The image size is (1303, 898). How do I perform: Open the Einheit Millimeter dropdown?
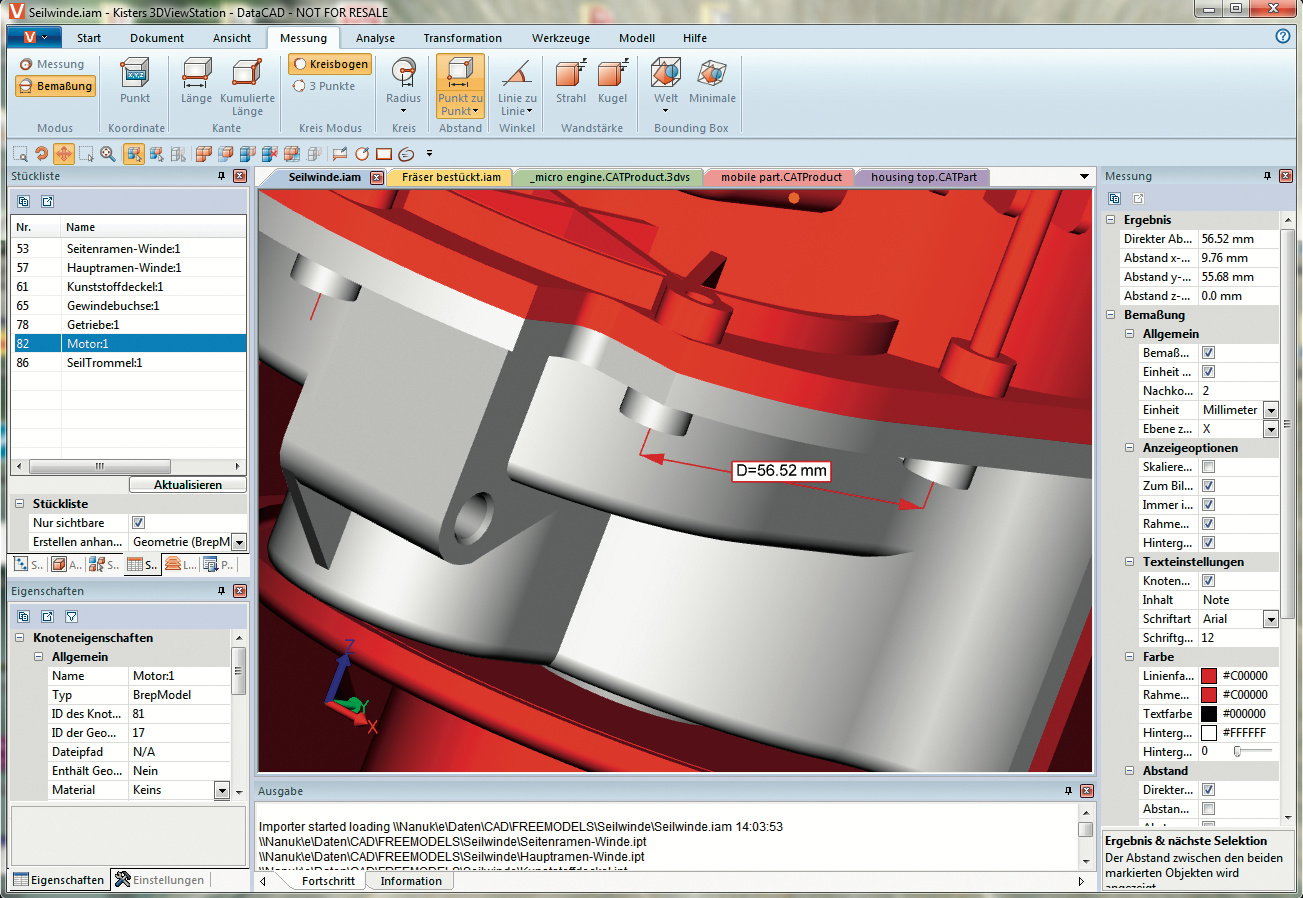point(1271,410)
